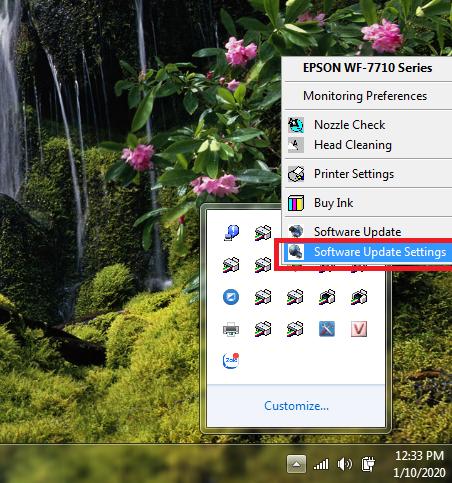Click the network signal bars icon
Screen dimensions: 452x483
pyautogui.click(x=321, y=464)
